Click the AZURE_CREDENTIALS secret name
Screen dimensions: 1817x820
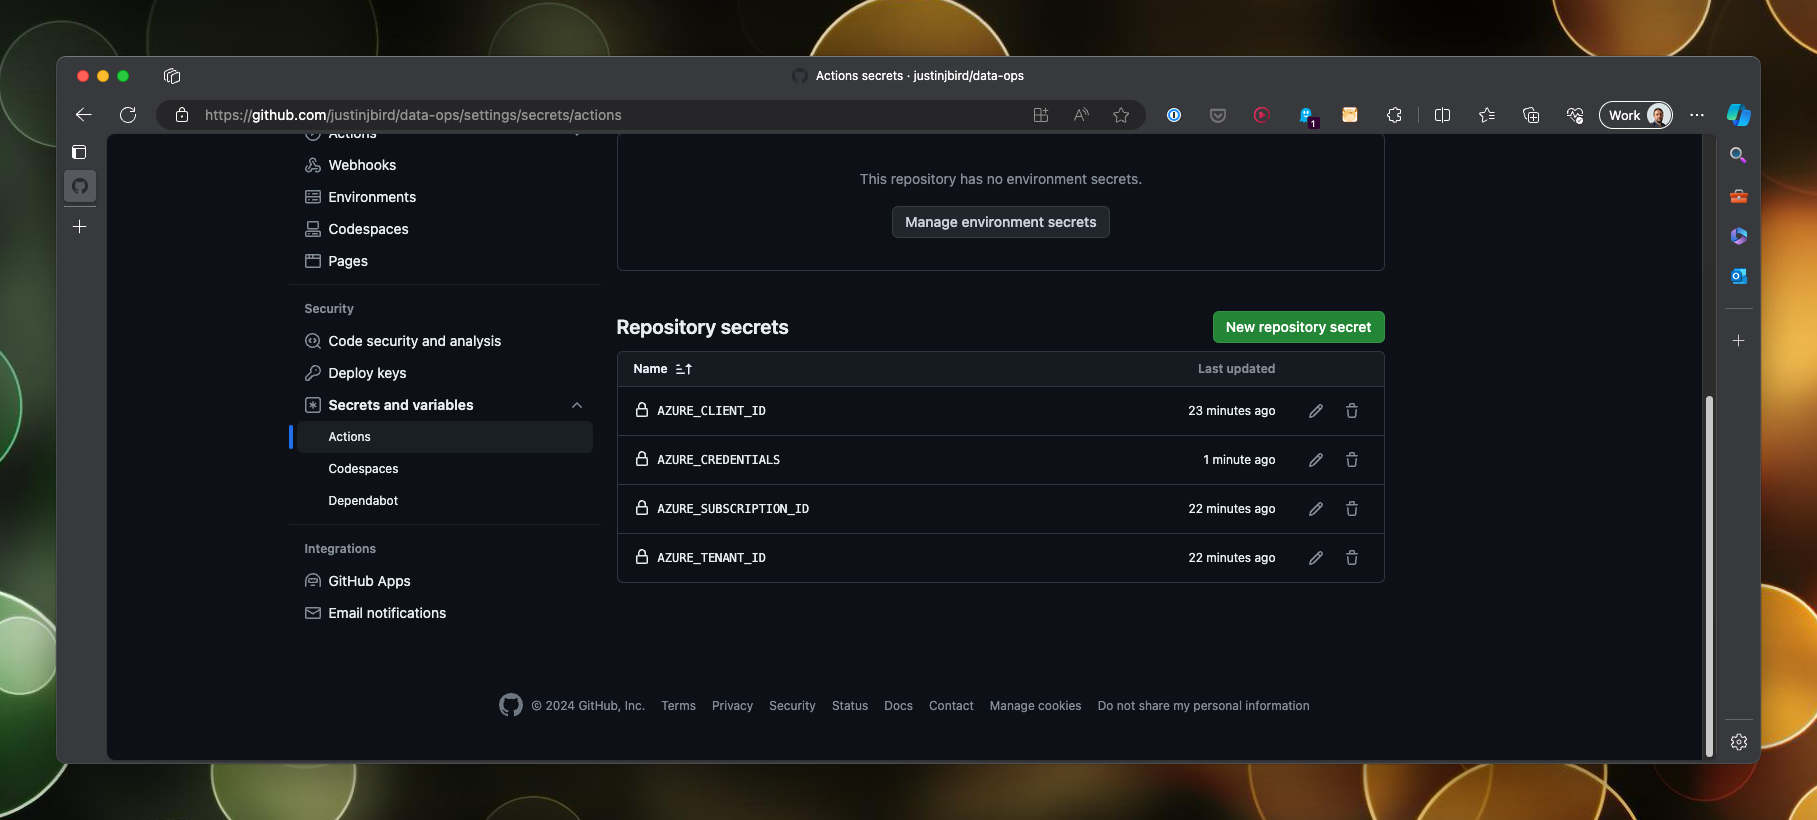(718, 460)
